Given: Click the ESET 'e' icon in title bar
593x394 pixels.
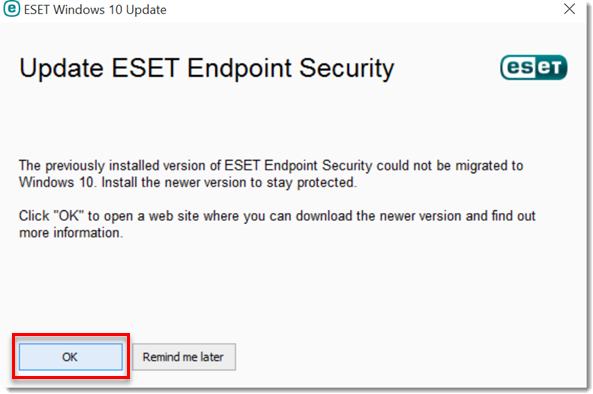Looking at the screenshot, I should click(x=12, y=9).
